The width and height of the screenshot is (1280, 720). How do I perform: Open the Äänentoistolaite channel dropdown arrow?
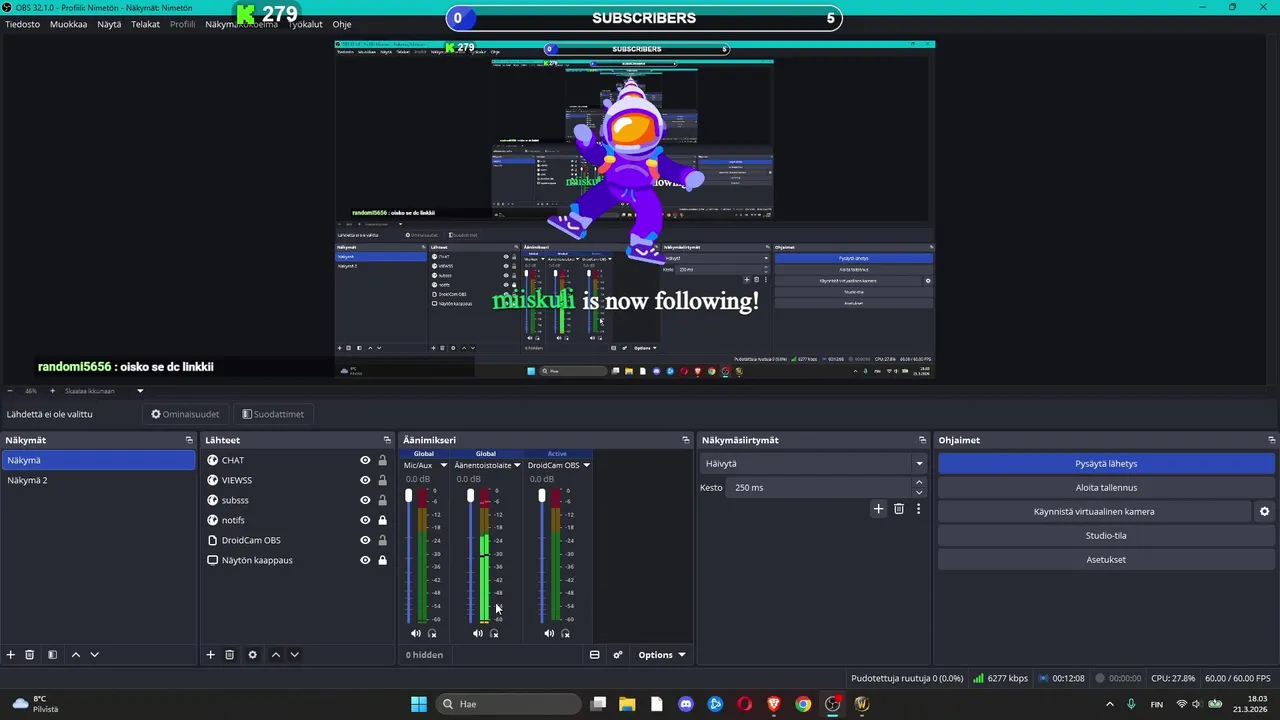tap(517, 465)
